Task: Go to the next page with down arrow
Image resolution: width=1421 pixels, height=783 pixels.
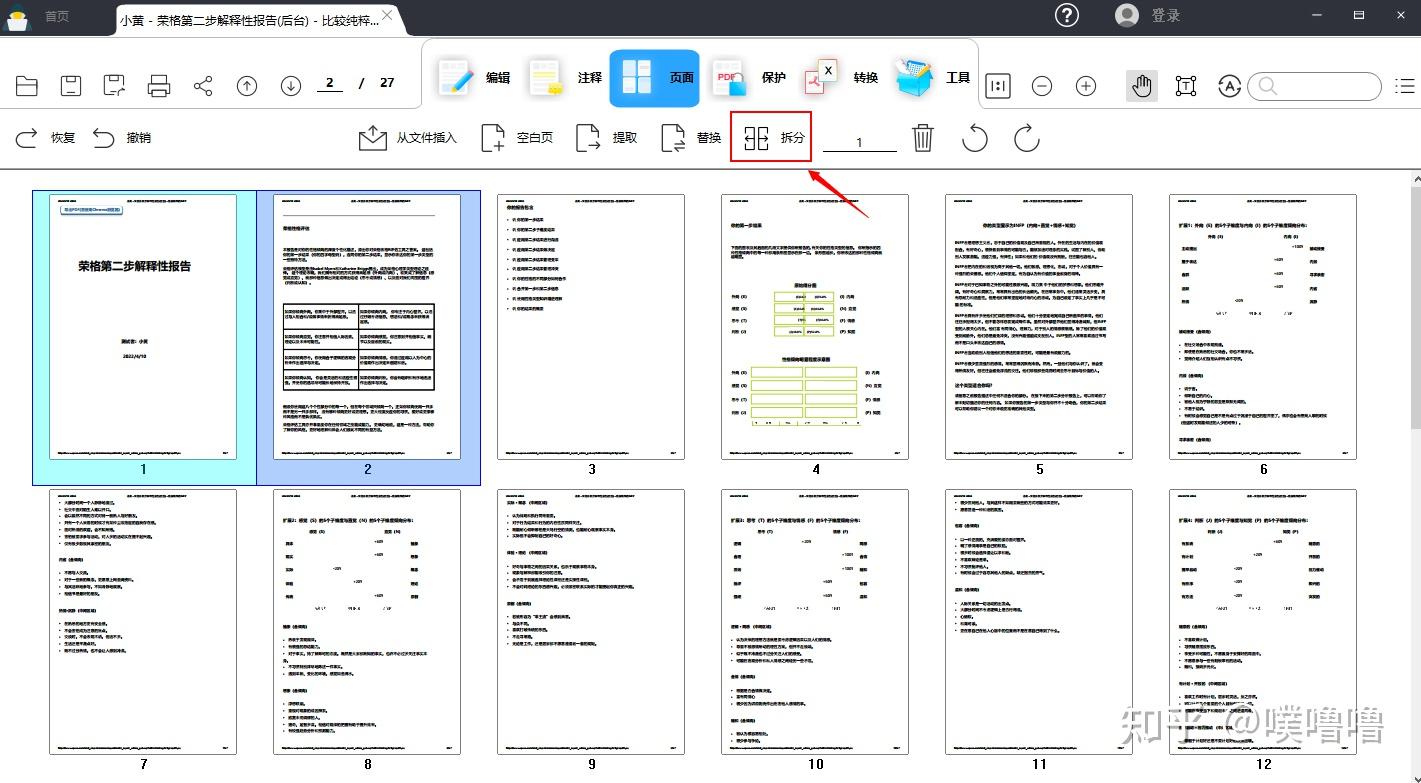Action: (x=291, y=86)
